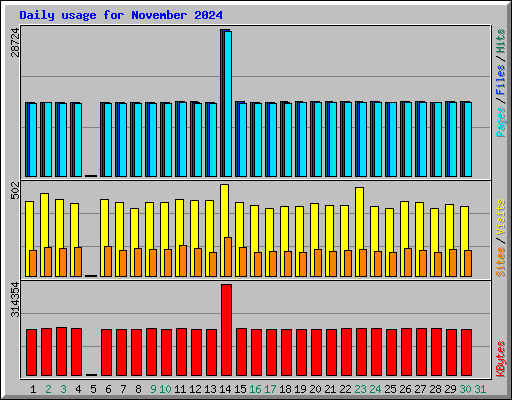Click the tall red KBytes bar for day 14
512x400 pixels.
(x=226, y=330)
